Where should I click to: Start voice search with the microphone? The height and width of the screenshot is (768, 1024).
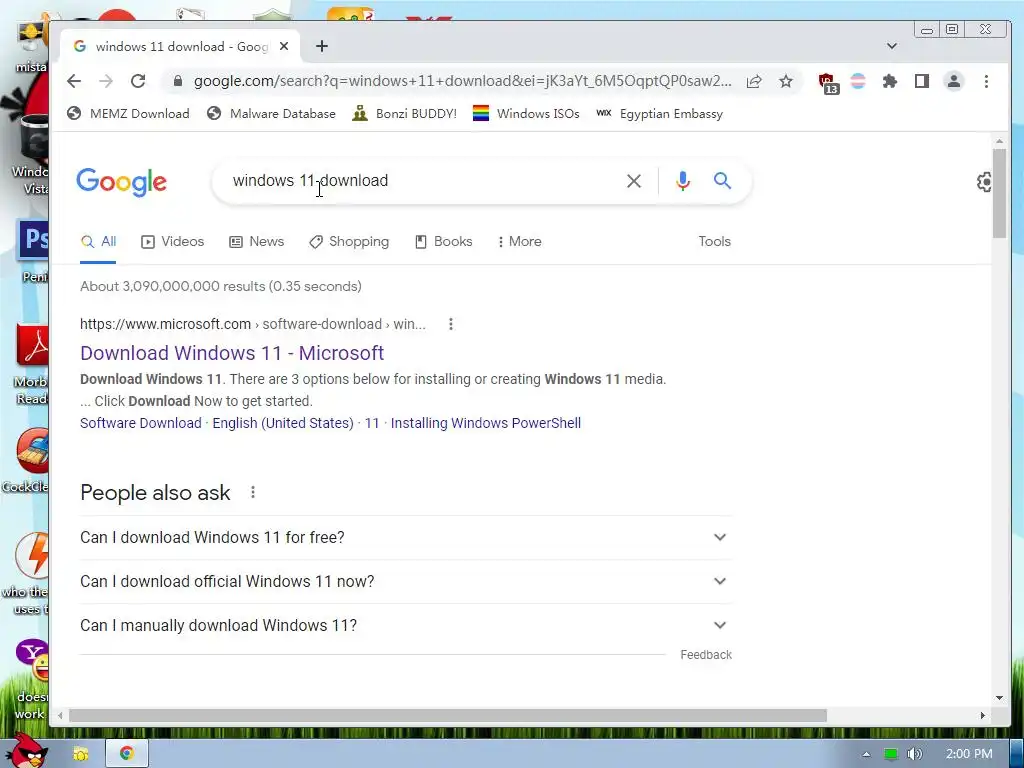coord(683,181)
